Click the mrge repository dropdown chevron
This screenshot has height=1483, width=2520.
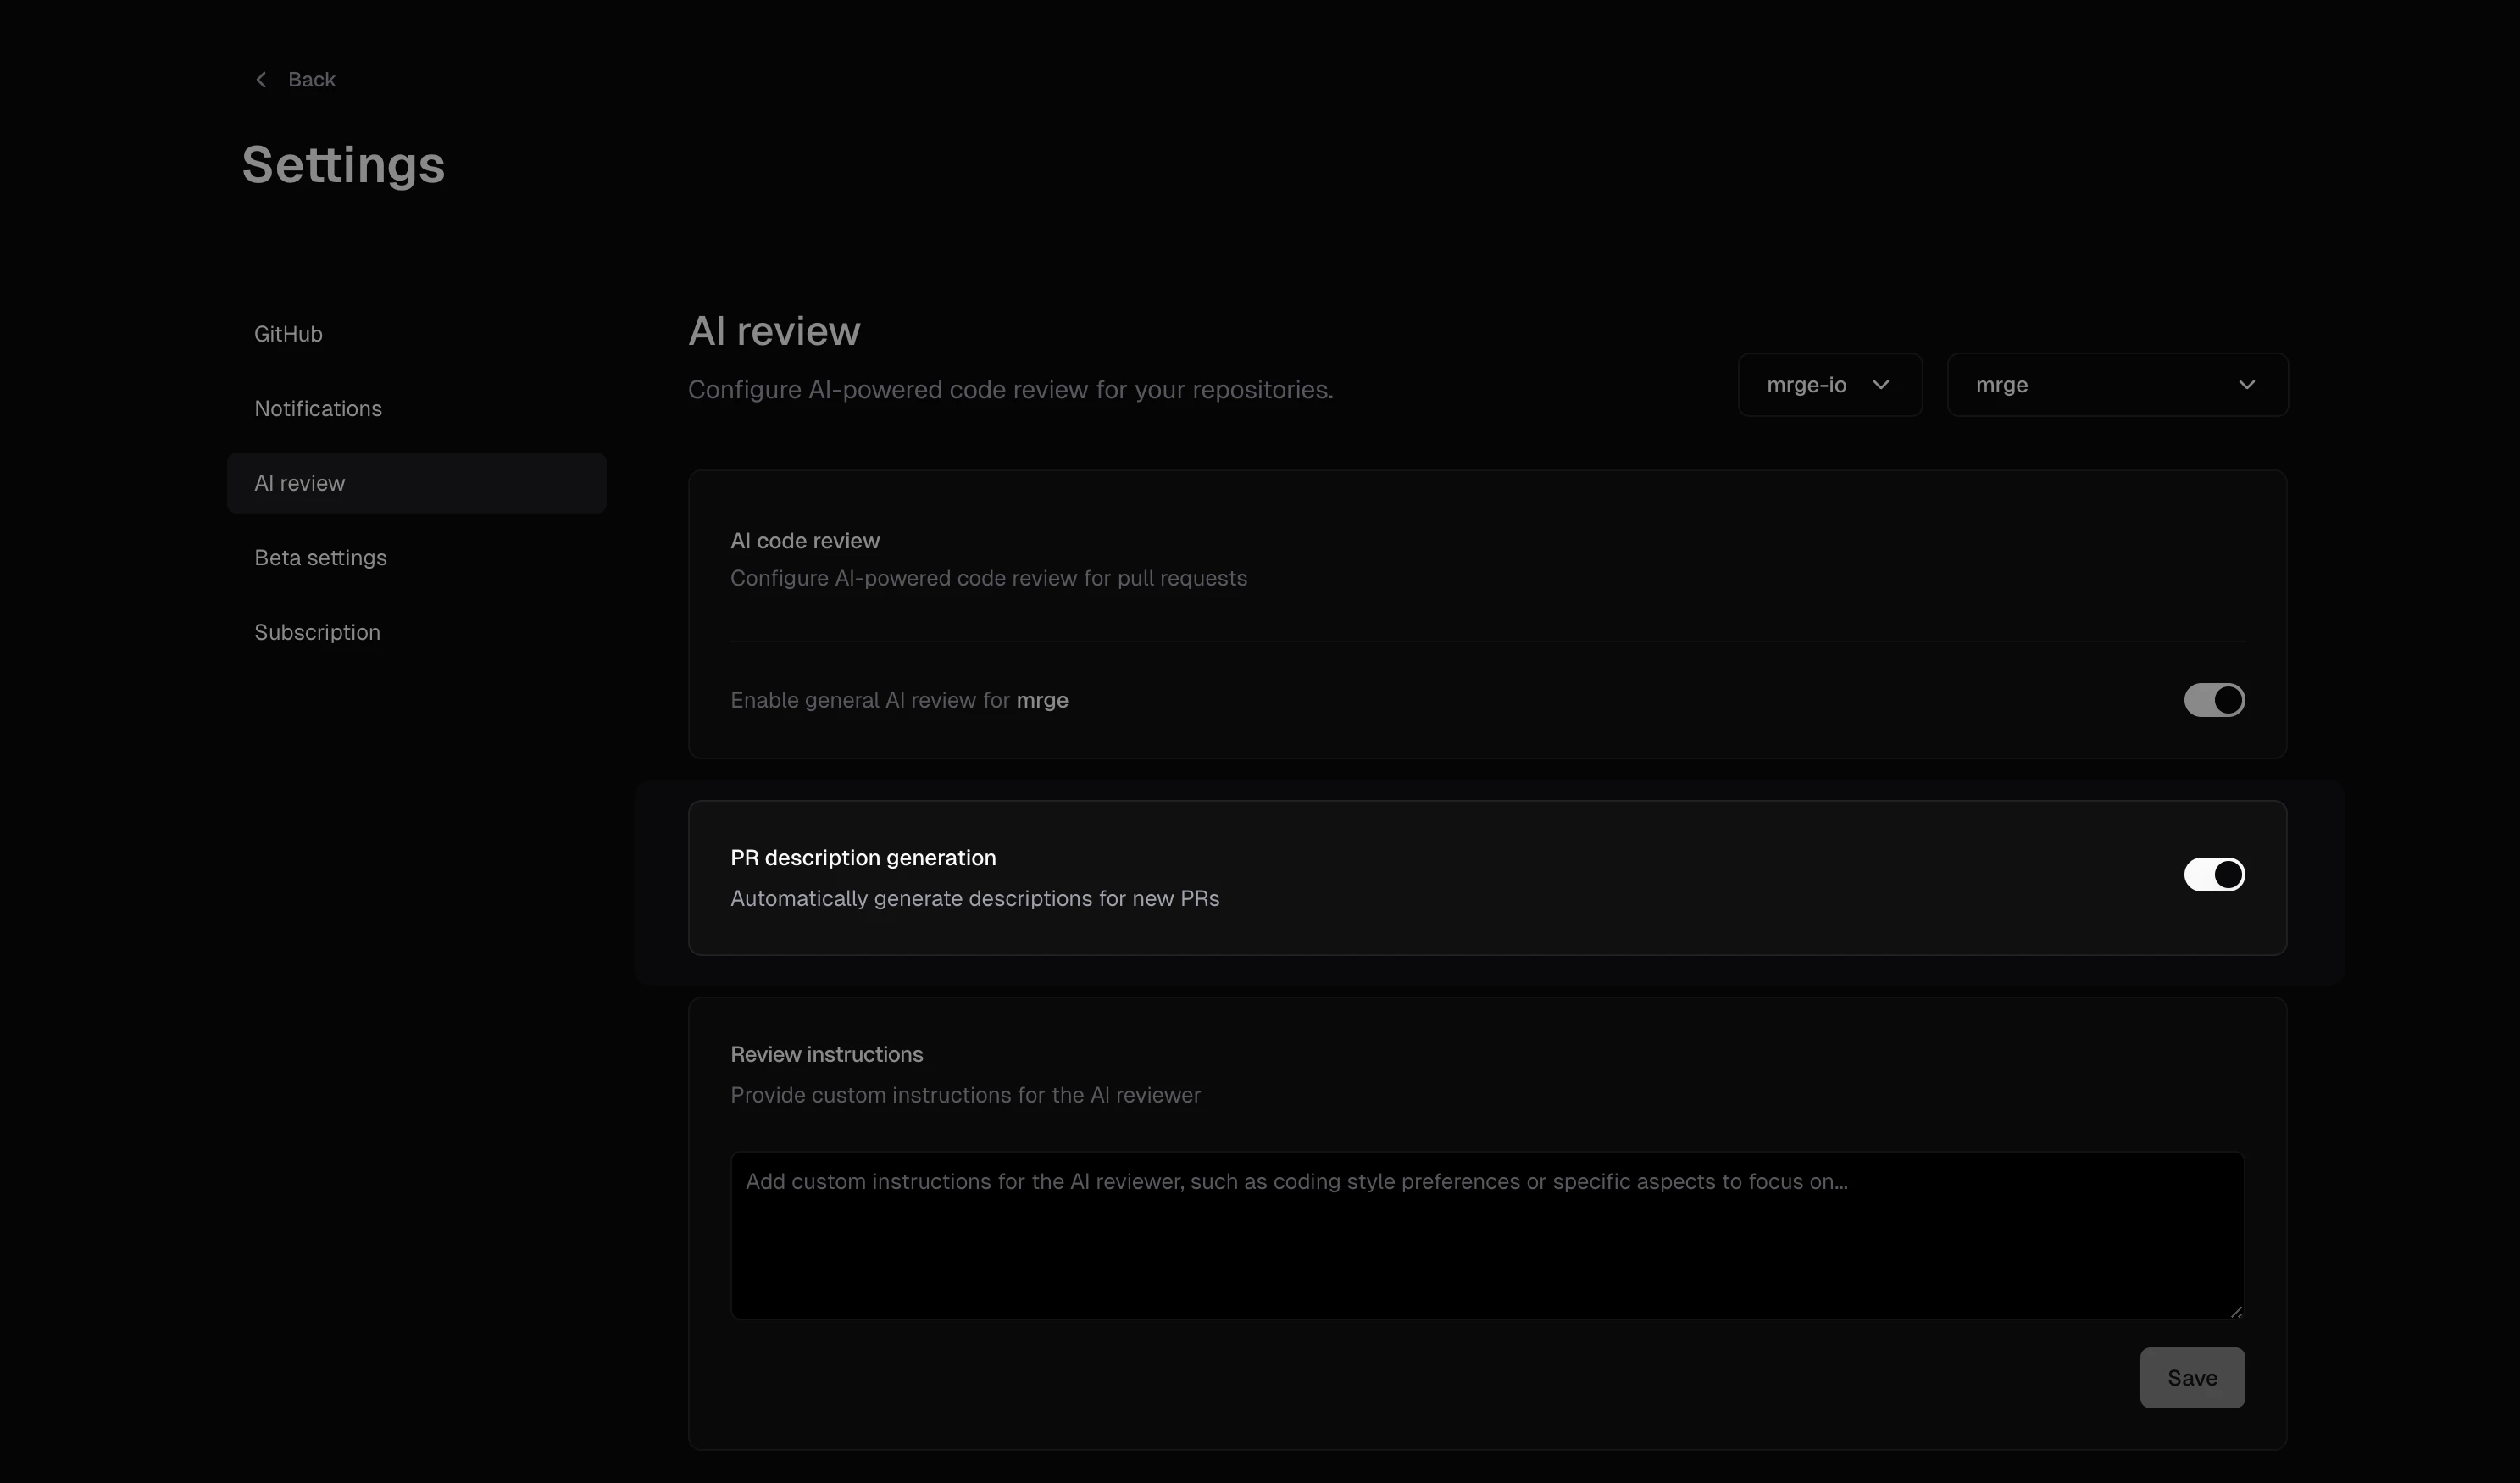[x=2248, y=384]
